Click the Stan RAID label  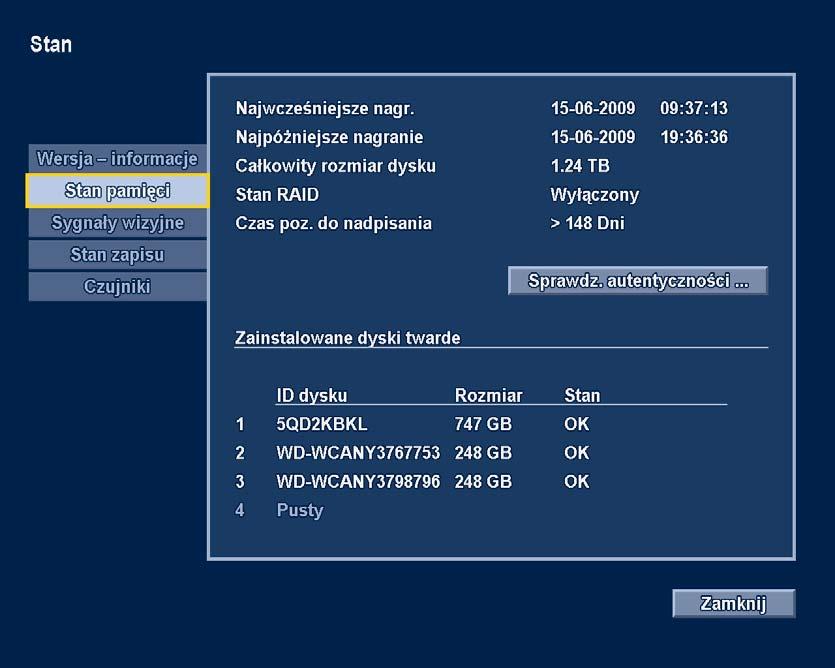coord(277,194)
